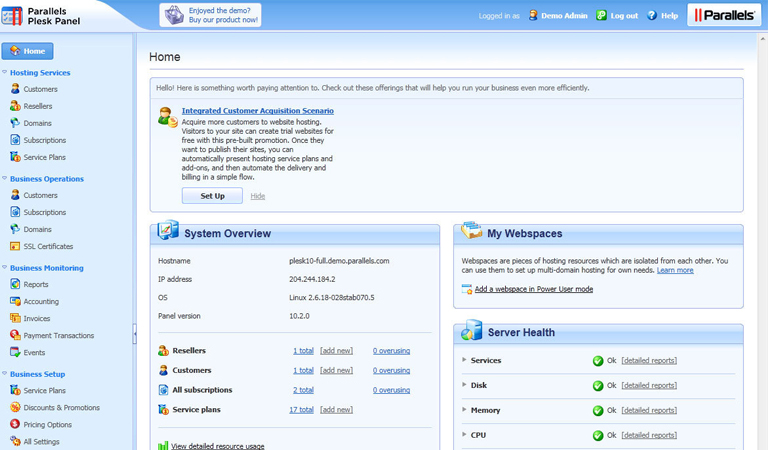Click the Invoices icon in the sidebar
This screenshot has width=768, height=450.
click(15, 318)
